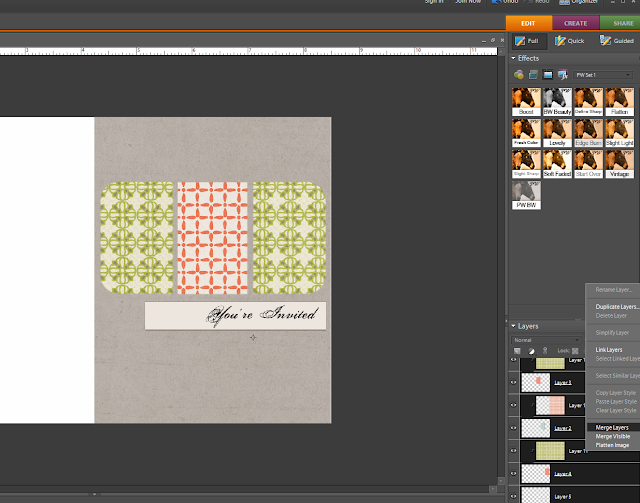Click the coral patterned strip on the canvas
Screen dimensions: 640x503
pyautogui.click(x=212, y=238)
